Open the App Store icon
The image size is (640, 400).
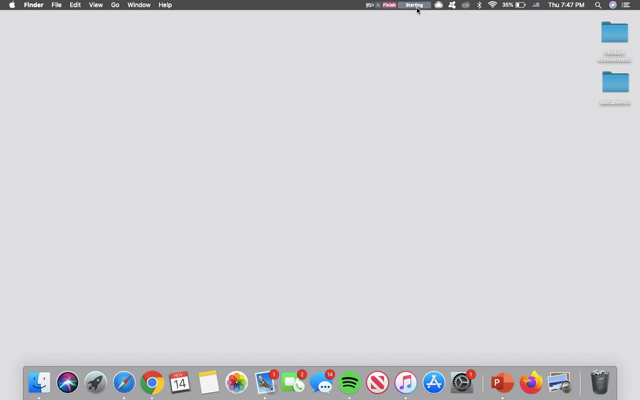click(433, 382)
